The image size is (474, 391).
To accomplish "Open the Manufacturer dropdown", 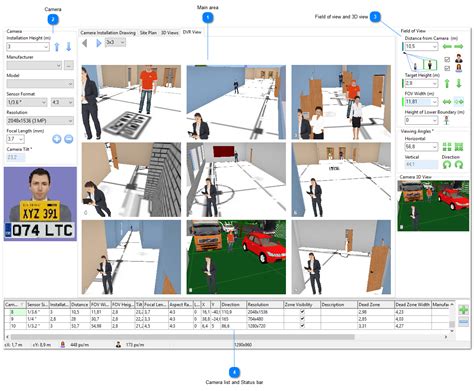I will click(58, 65).
